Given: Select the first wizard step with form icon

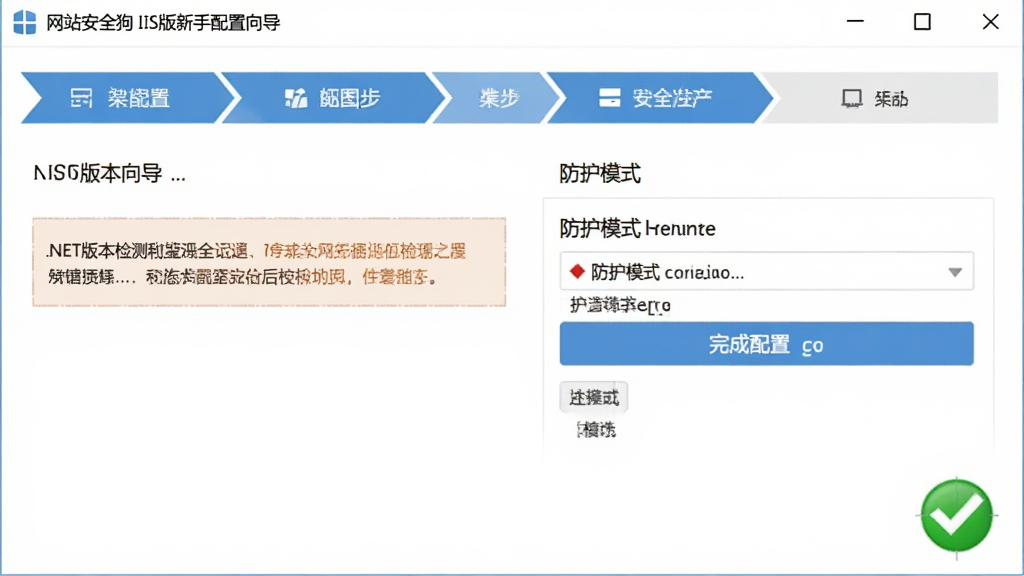Looking at the screenshot, I should coord(127,98).
